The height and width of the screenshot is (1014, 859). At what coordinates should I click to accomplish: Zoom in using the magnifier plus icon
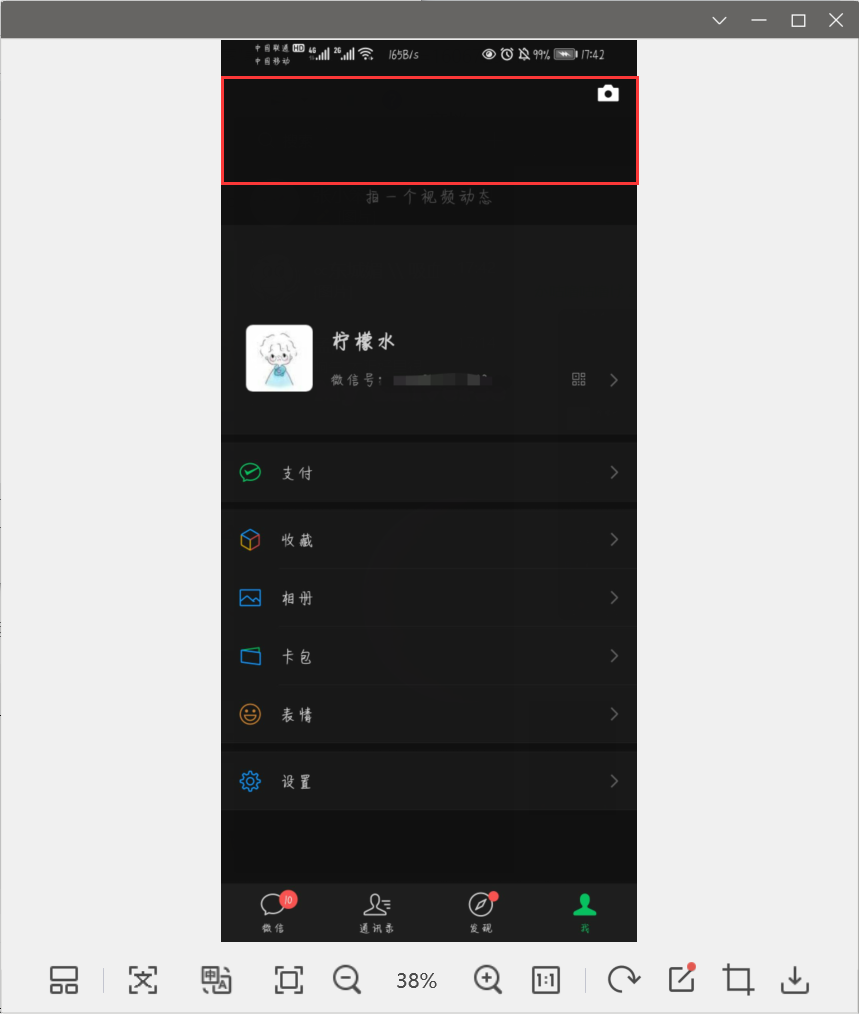488,980
